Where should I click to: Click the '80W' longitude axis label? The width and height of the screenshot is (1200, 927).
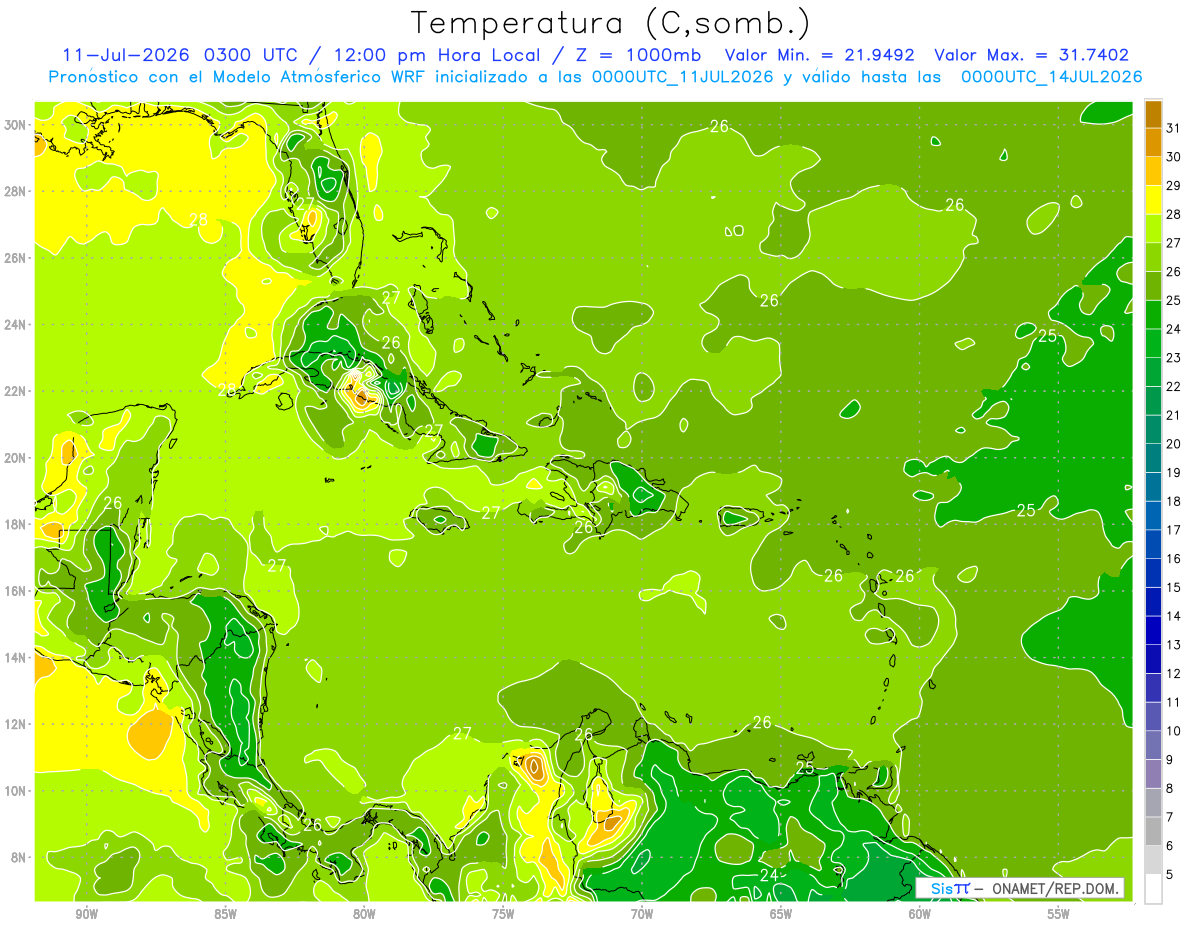364,914
